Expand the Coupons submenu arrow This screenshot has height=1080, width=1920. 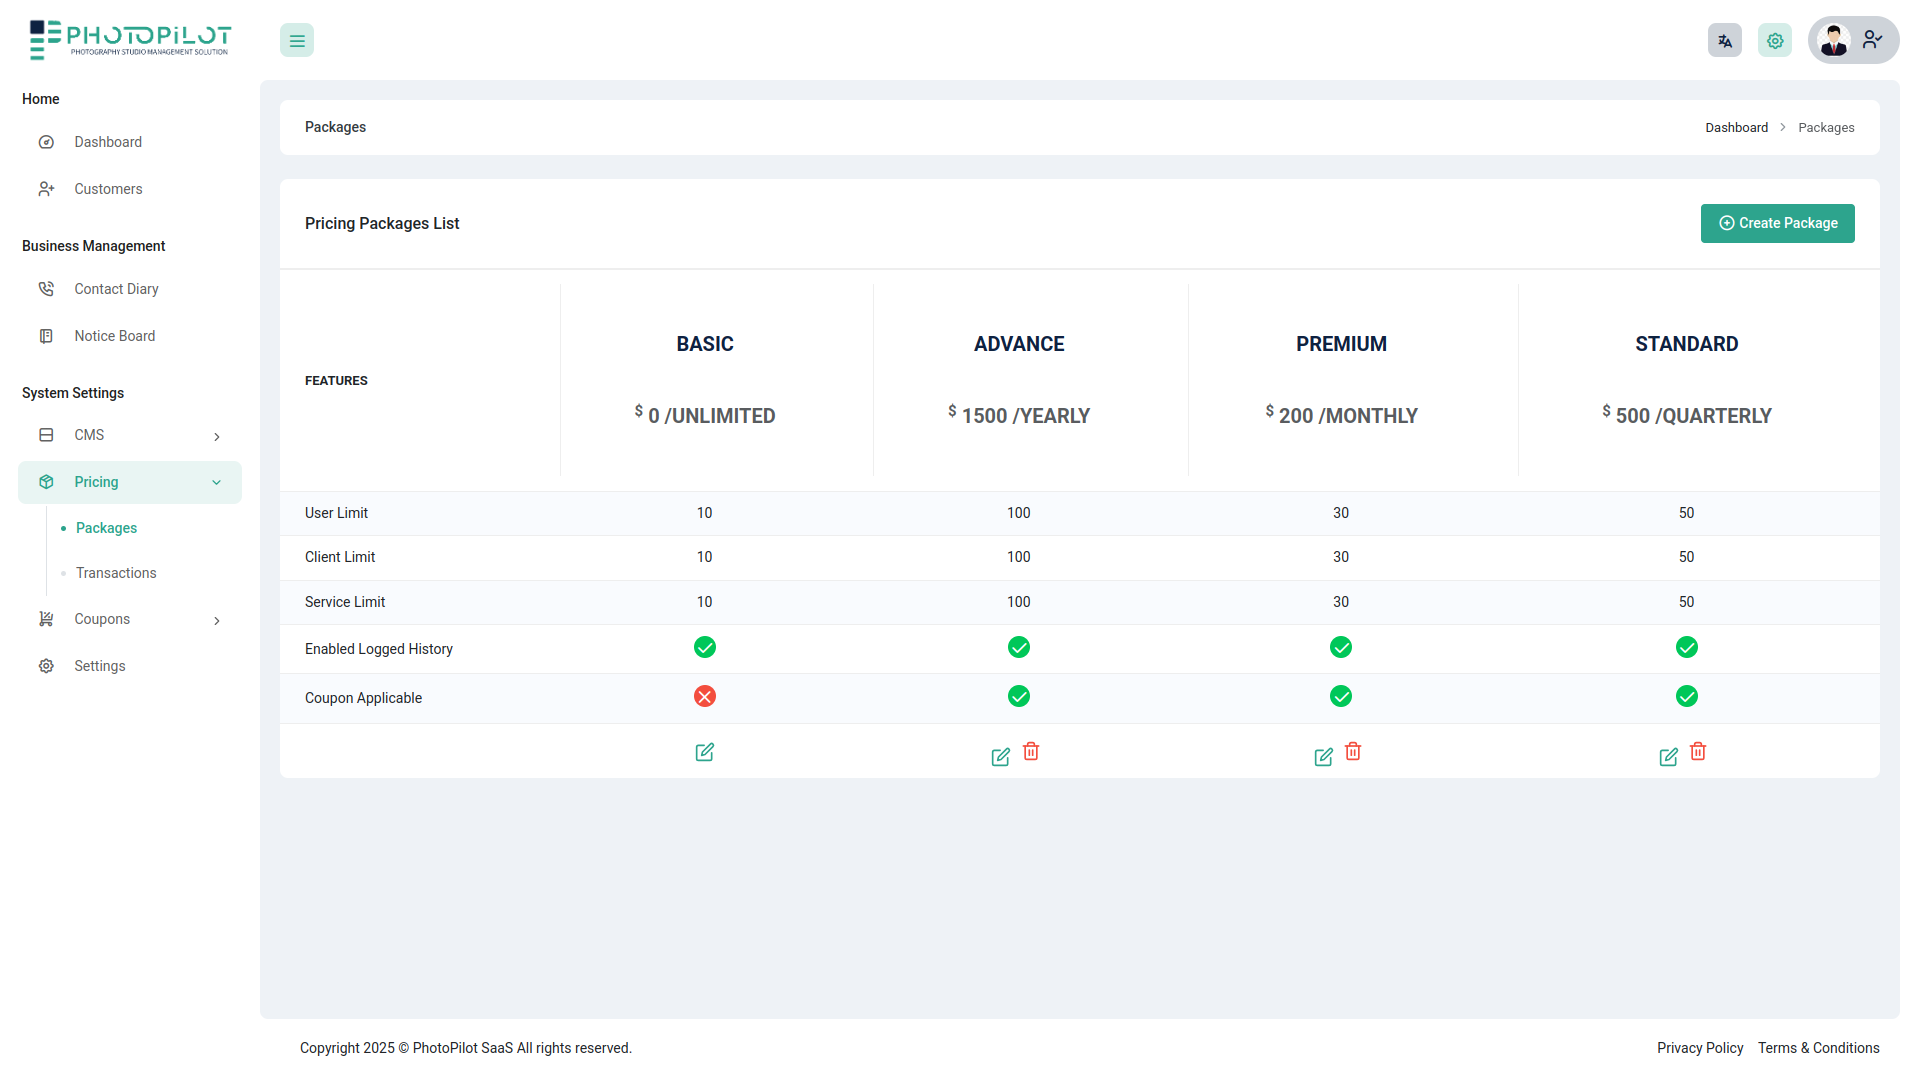click(x=217, y=620)
